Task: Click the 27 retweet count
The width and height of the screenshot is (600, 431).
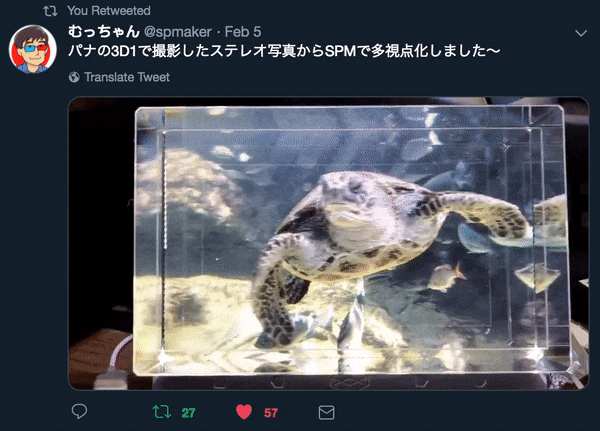Action: point(188,413)
